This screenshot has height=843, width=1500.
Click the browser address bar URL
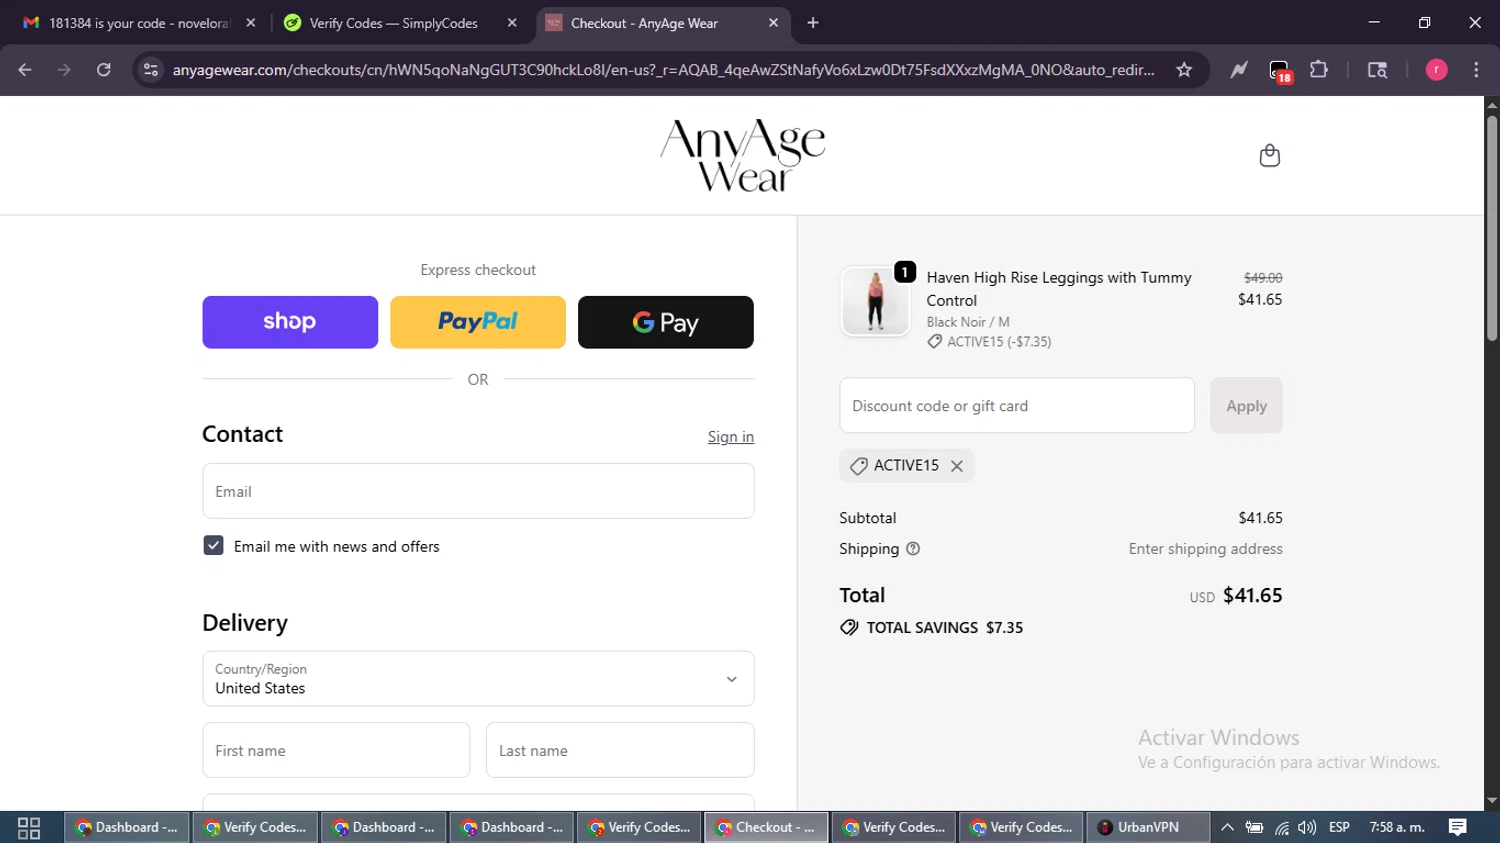tap(662, 70)
